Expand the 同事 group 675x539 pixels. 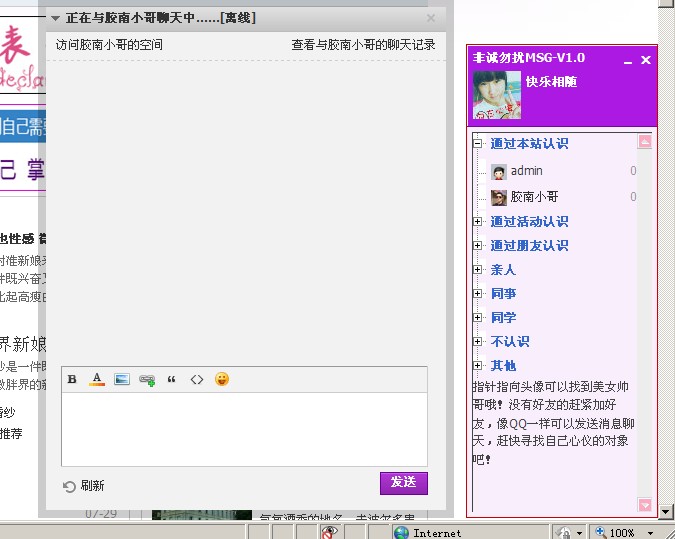point(477,294)
